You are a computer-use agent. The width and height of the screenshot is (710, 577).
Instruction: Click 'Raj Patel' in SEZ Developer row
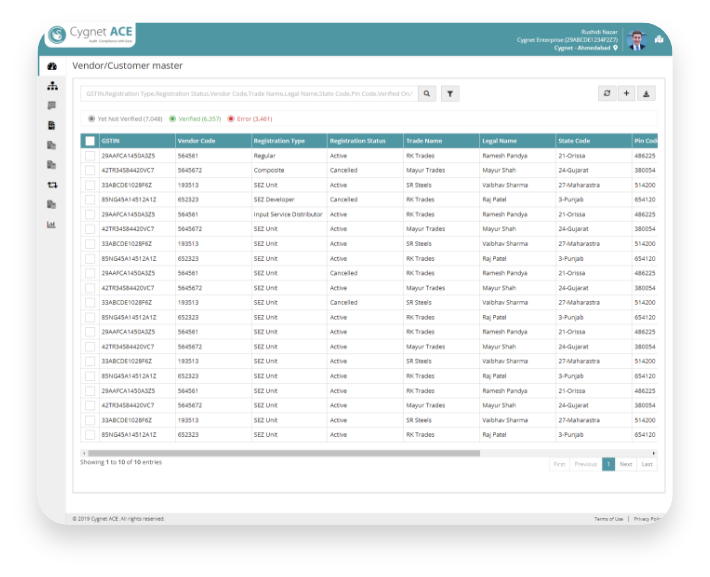tap(494, 200)
